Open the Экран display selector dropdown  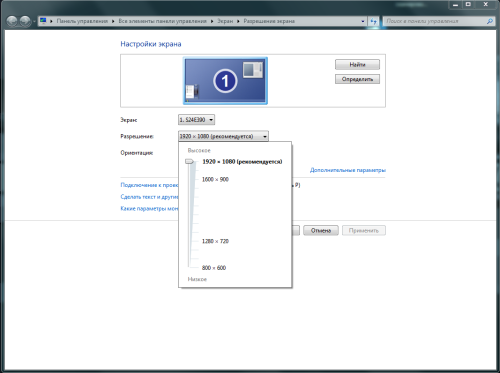pyautogui.click(x=196, y=120)
